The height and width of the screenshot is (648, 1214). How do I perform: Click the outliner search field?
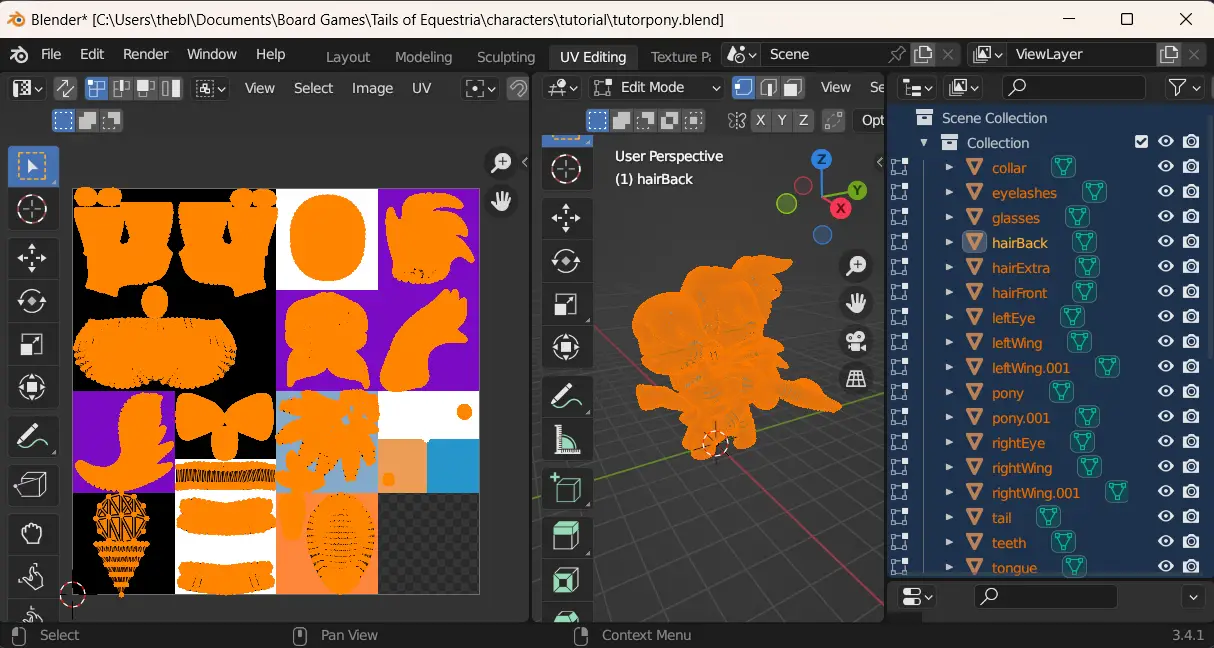1074,87
